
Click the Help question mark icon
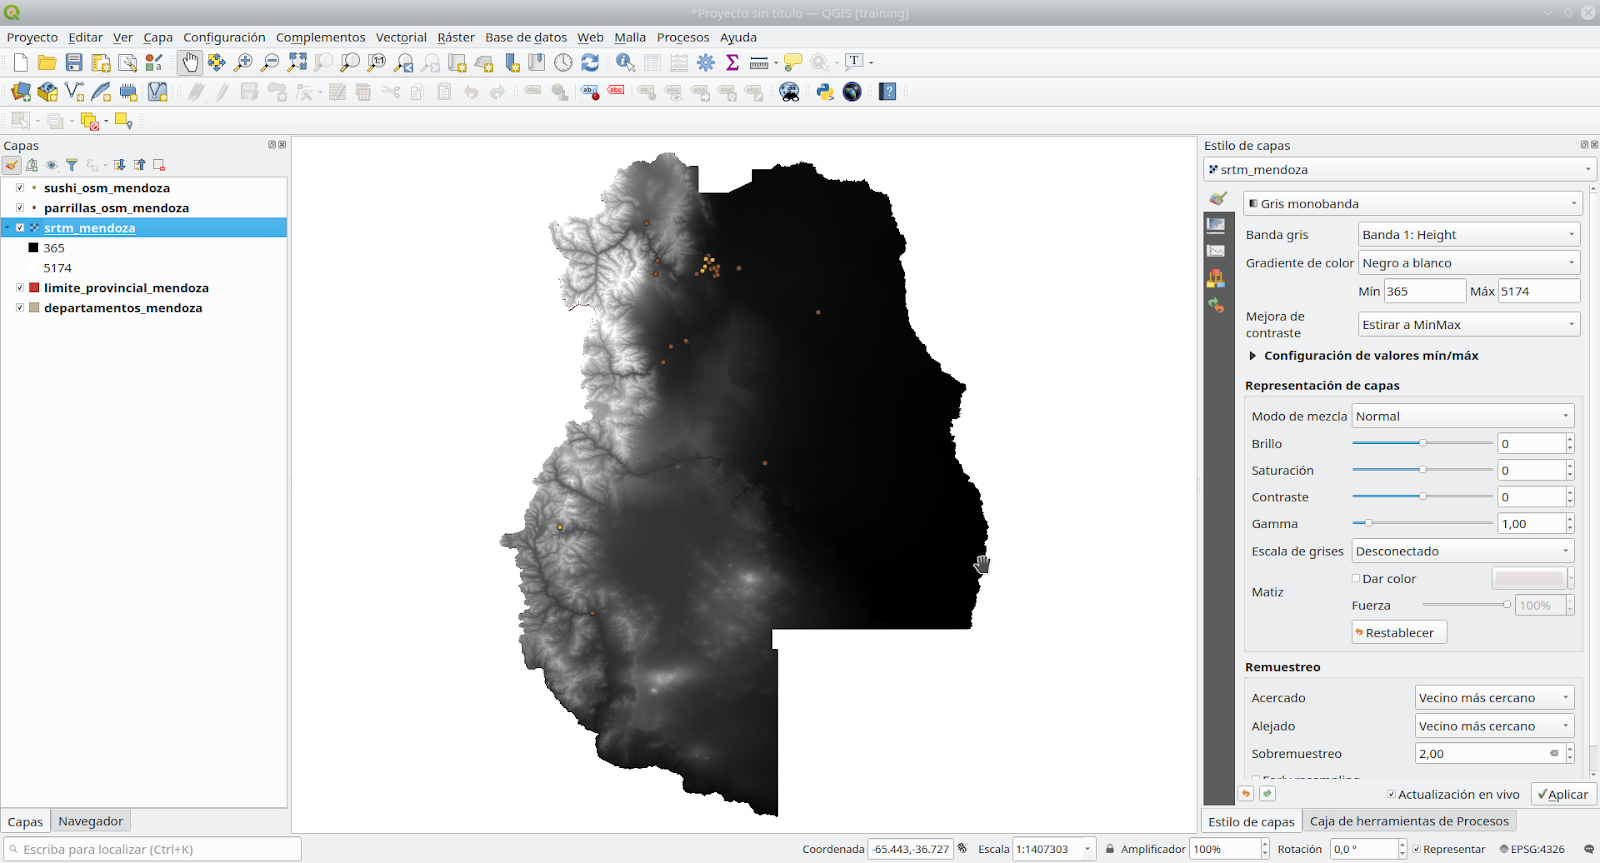point(888,92)
